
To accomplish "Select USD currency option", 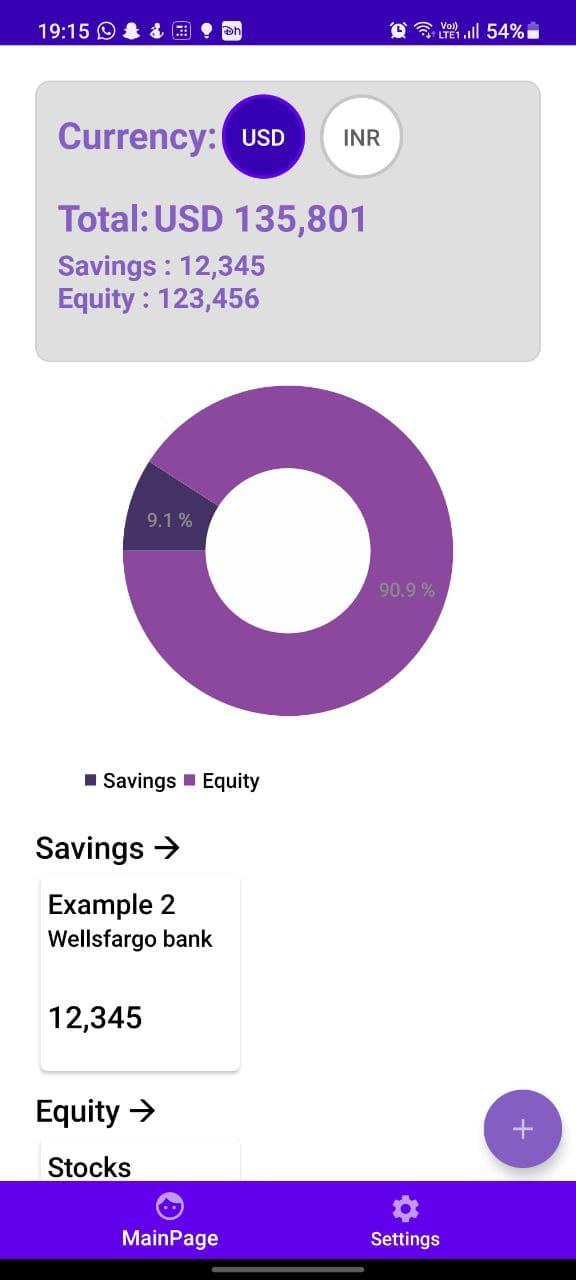I will coord(263,138).
